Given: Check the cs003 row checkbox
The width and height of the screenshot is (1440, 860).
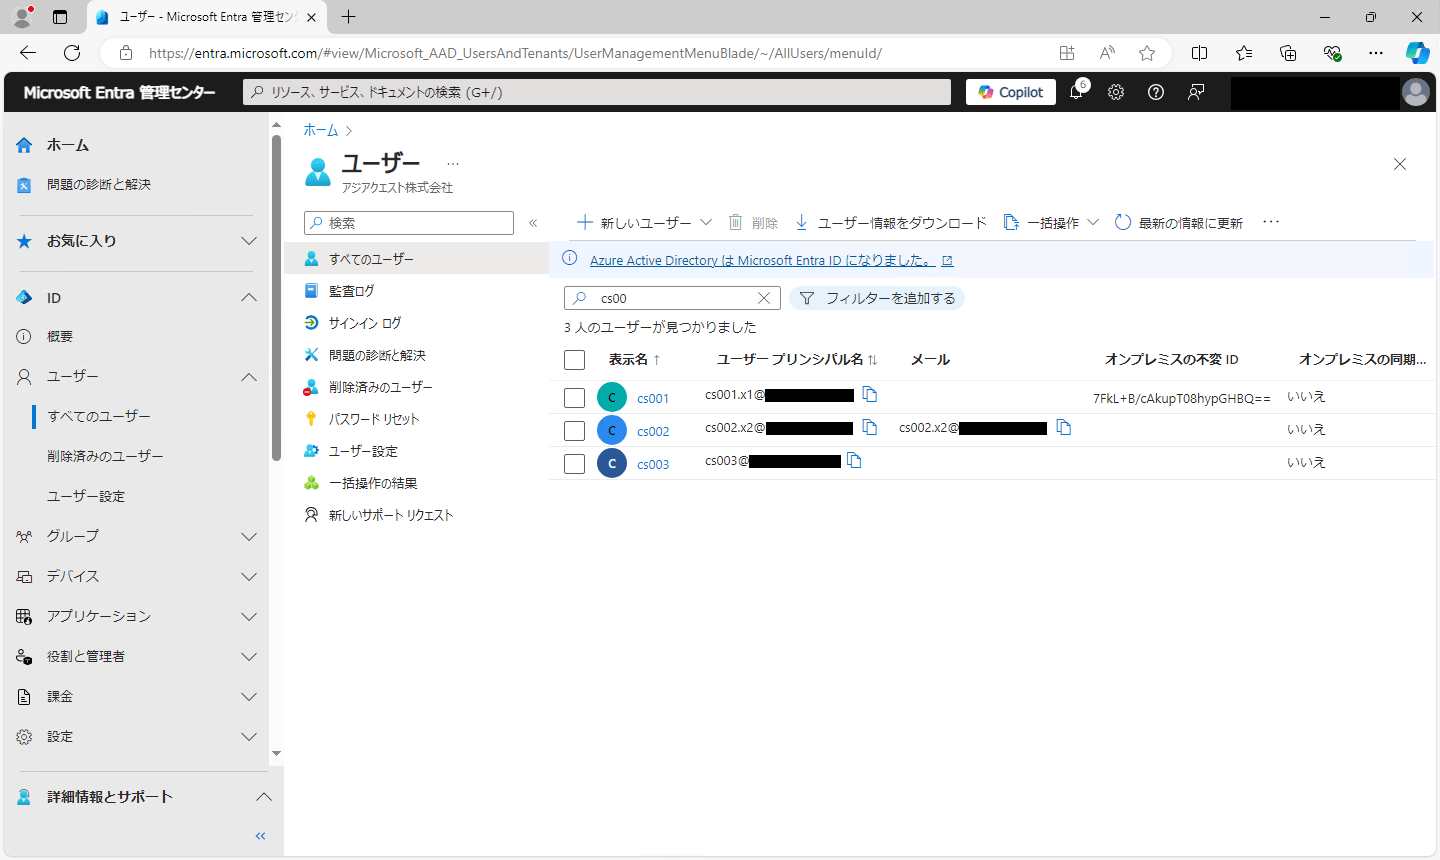Looking at the screenshot, I should click(574, 464).
